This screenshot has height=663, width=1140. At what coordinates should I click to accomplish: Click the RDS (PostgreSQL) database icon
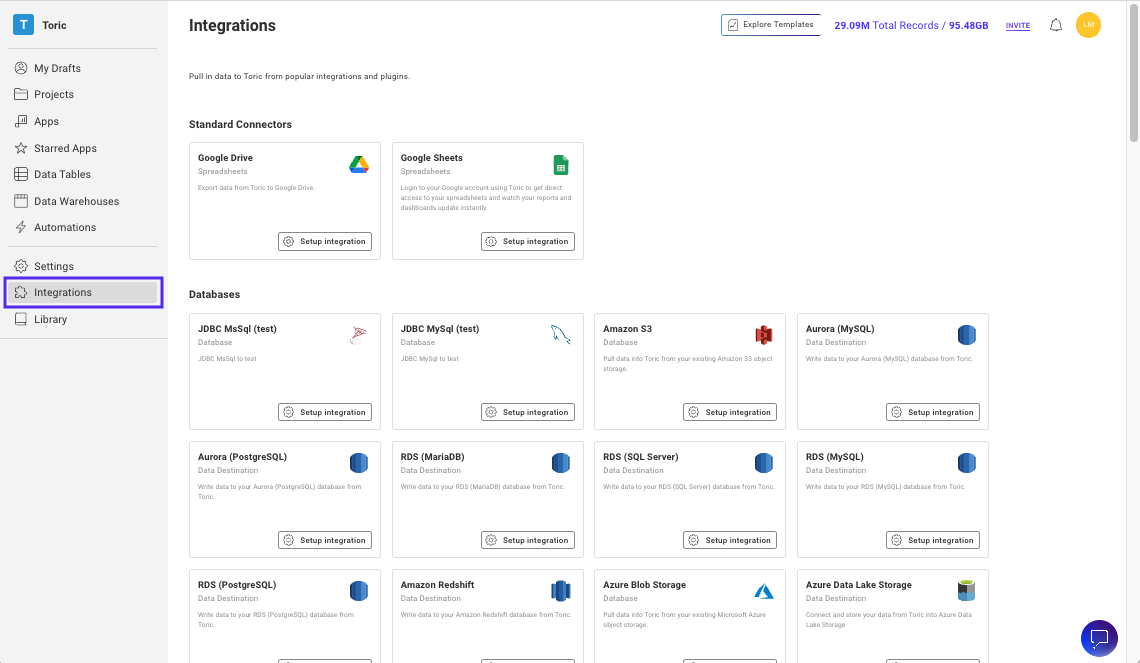click(358, 591)
